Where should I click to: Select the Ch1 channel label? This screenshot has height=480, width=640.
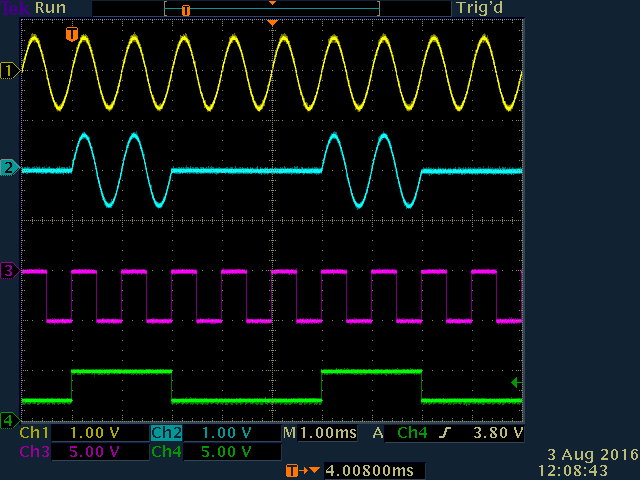coord(33,433)
